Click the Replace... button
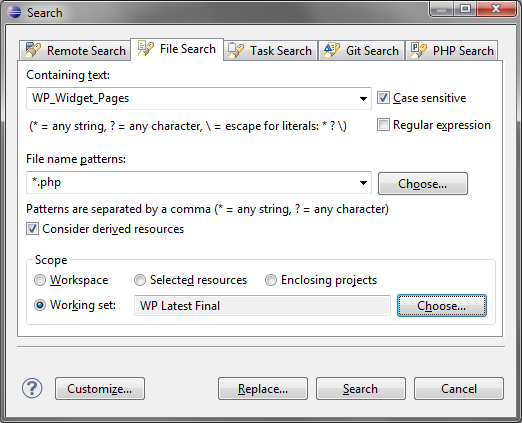Screen dimensions: 522x423 click(263, 389)
